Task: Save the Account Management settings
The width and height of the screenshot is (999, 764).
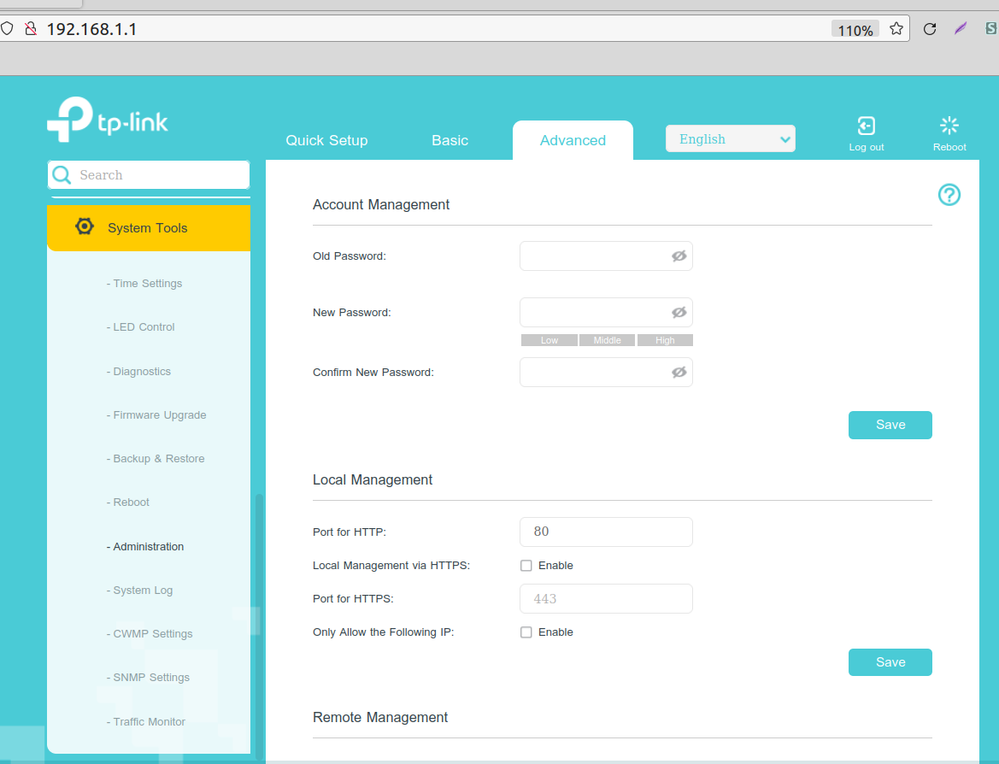Action: [x=890, y=425]
